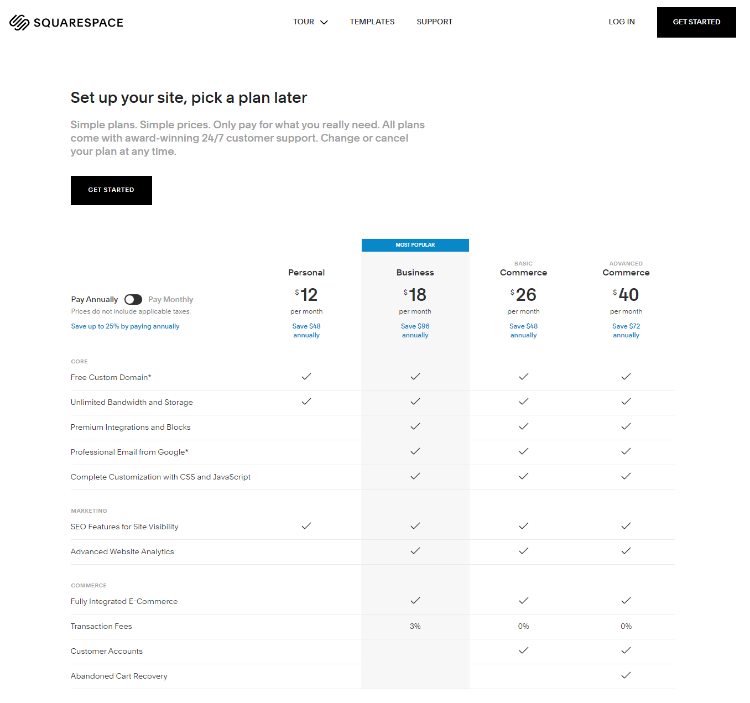Viewport: 750px width, 703px height.
Task: Click the Abandoned Cart Recovery label
Action: pos(119,676)
